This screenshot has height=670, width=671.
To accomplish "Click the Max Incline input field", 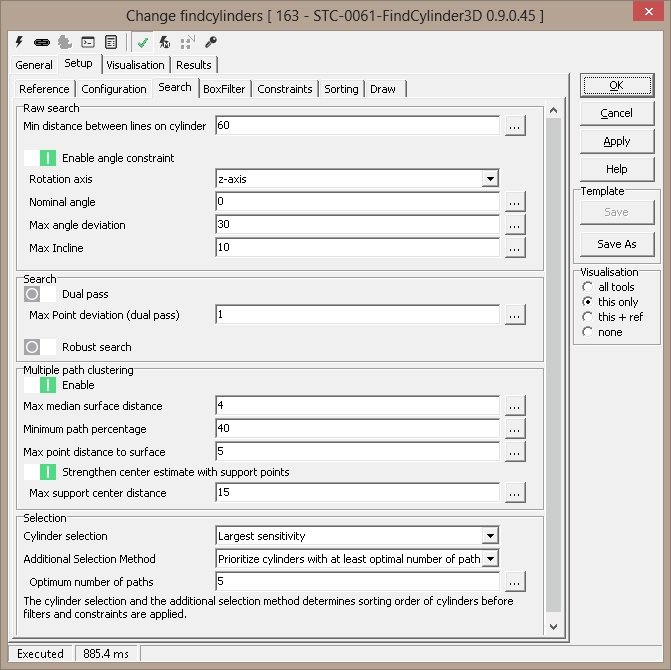I will click(x=357, y=248).
